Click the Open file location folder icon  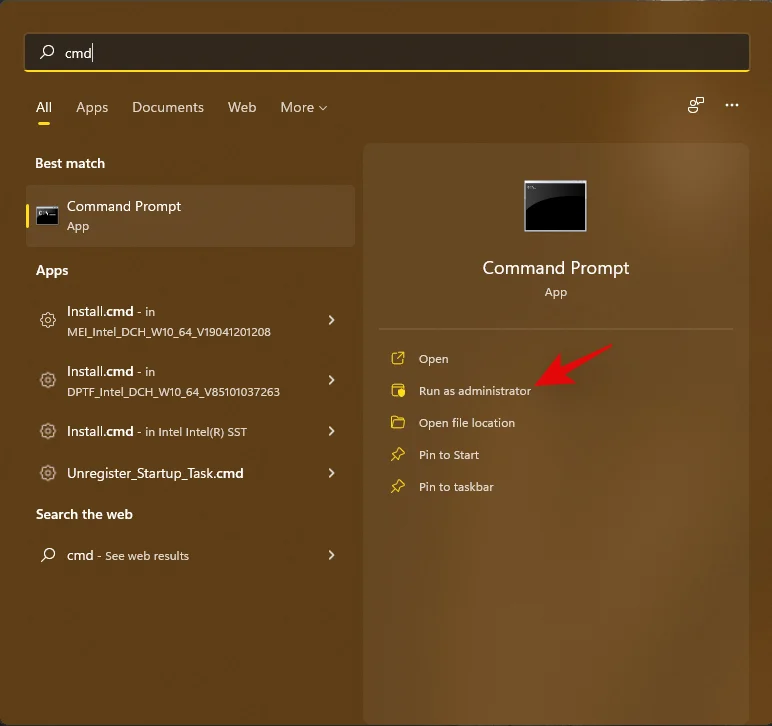click(x=398, y=423)
